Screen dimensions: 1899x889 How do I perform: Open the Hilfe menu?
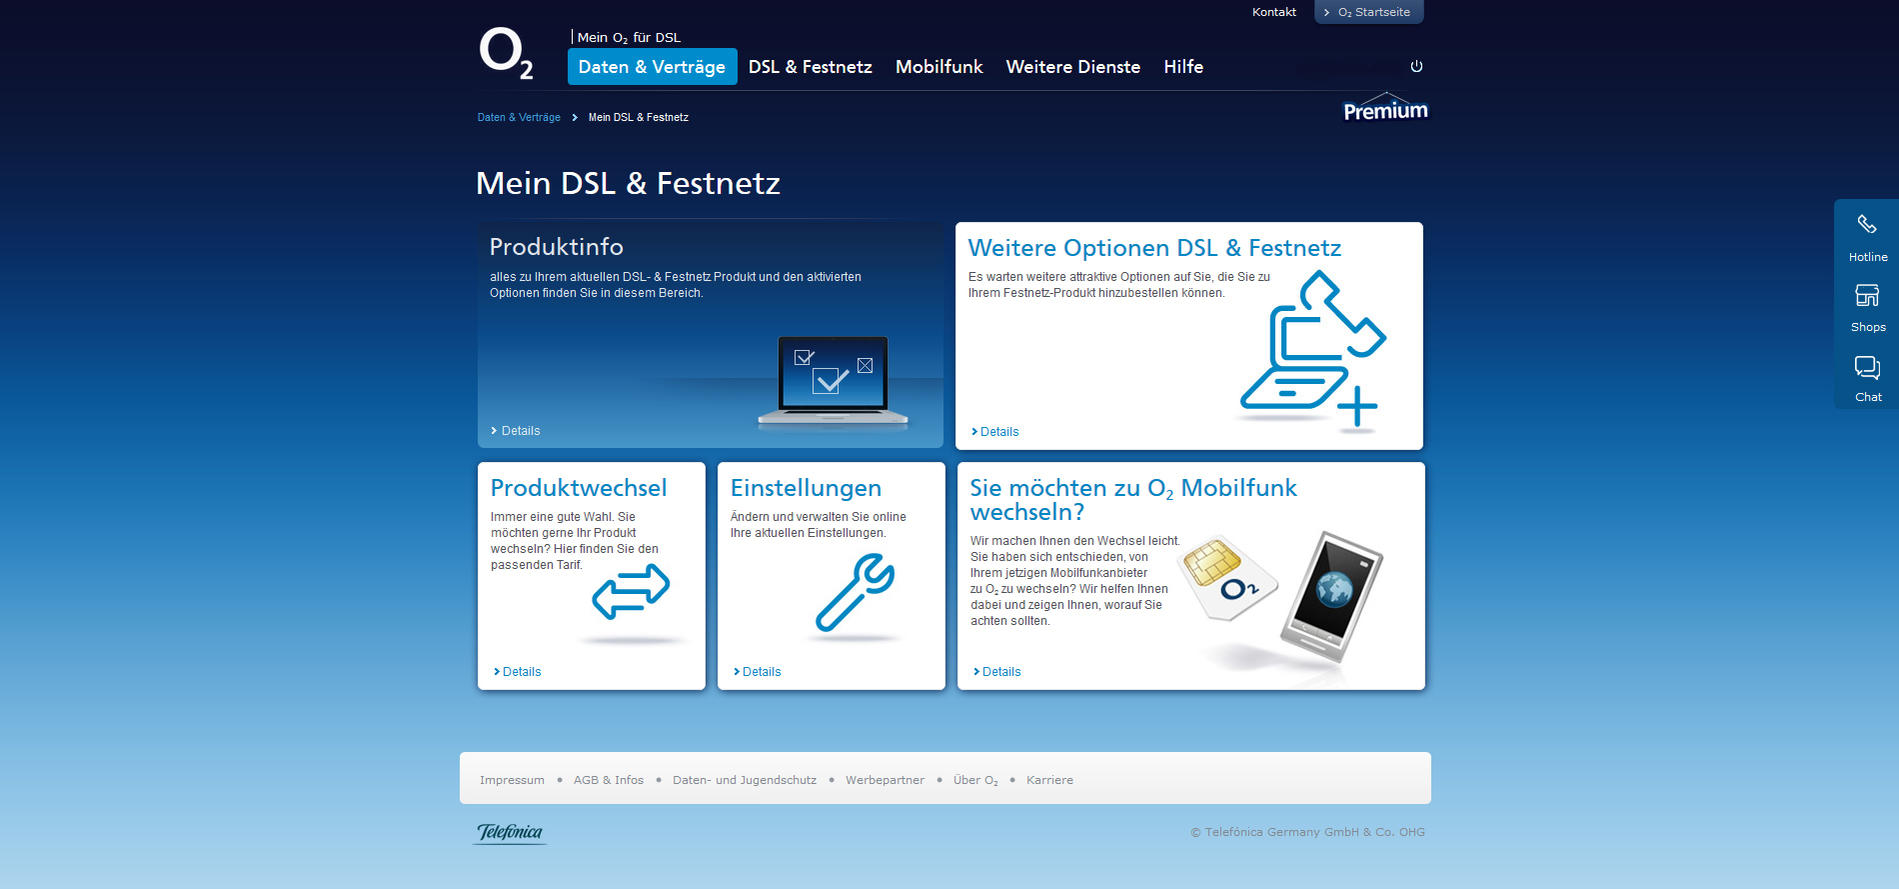pos(1183,67)
